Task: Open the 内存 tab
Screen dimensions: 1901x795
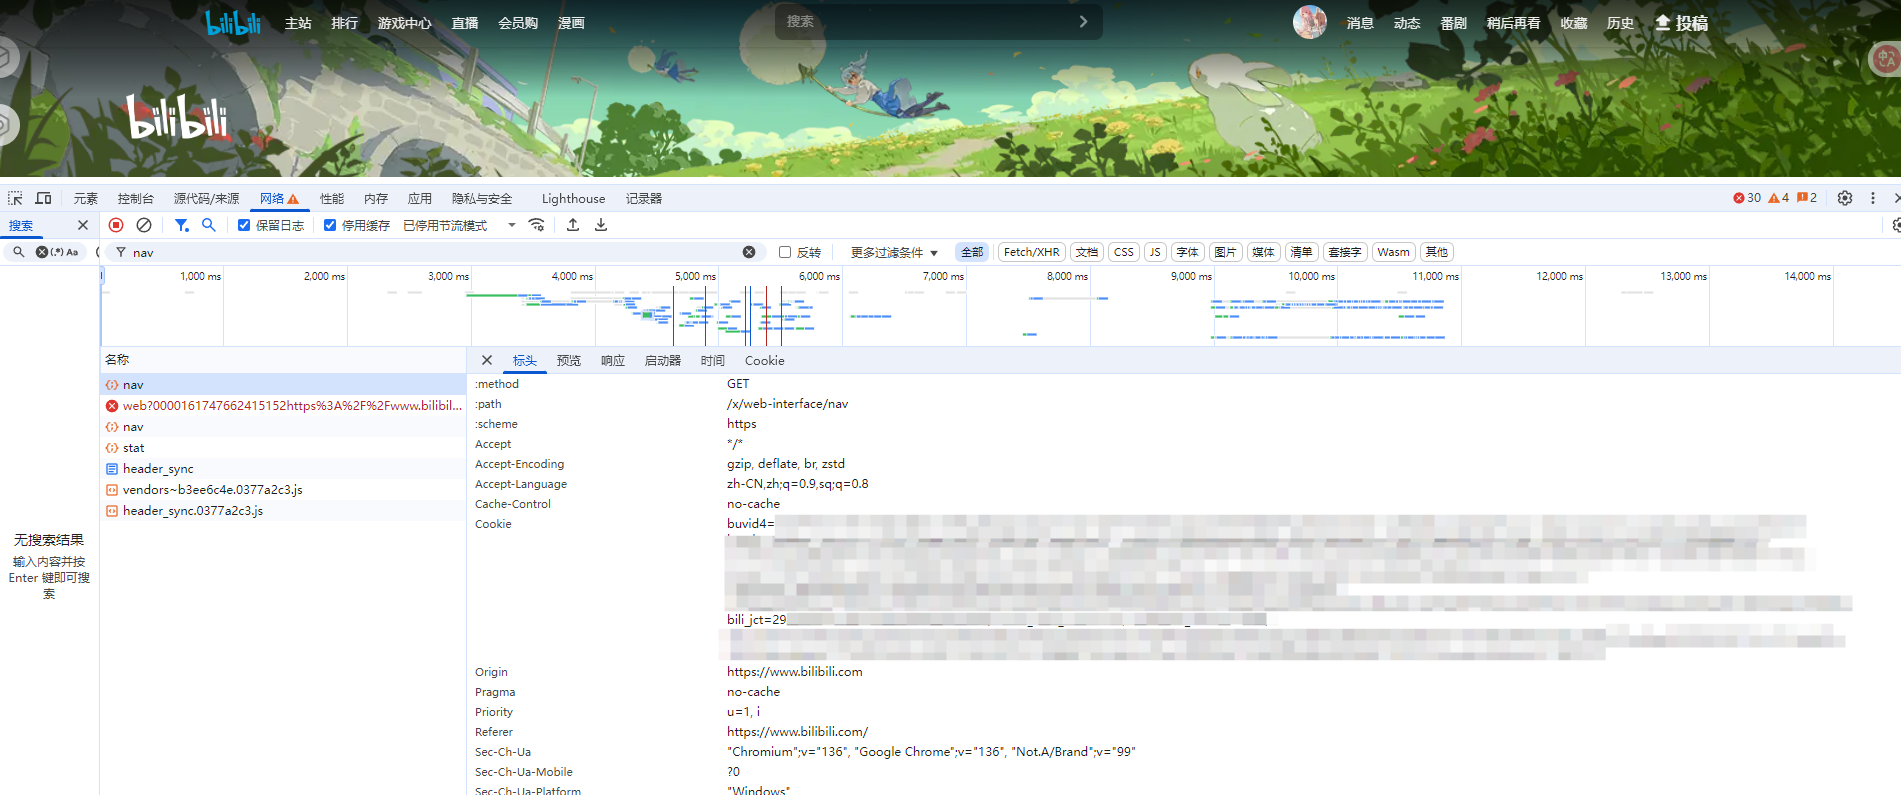Action: [376, 198]
